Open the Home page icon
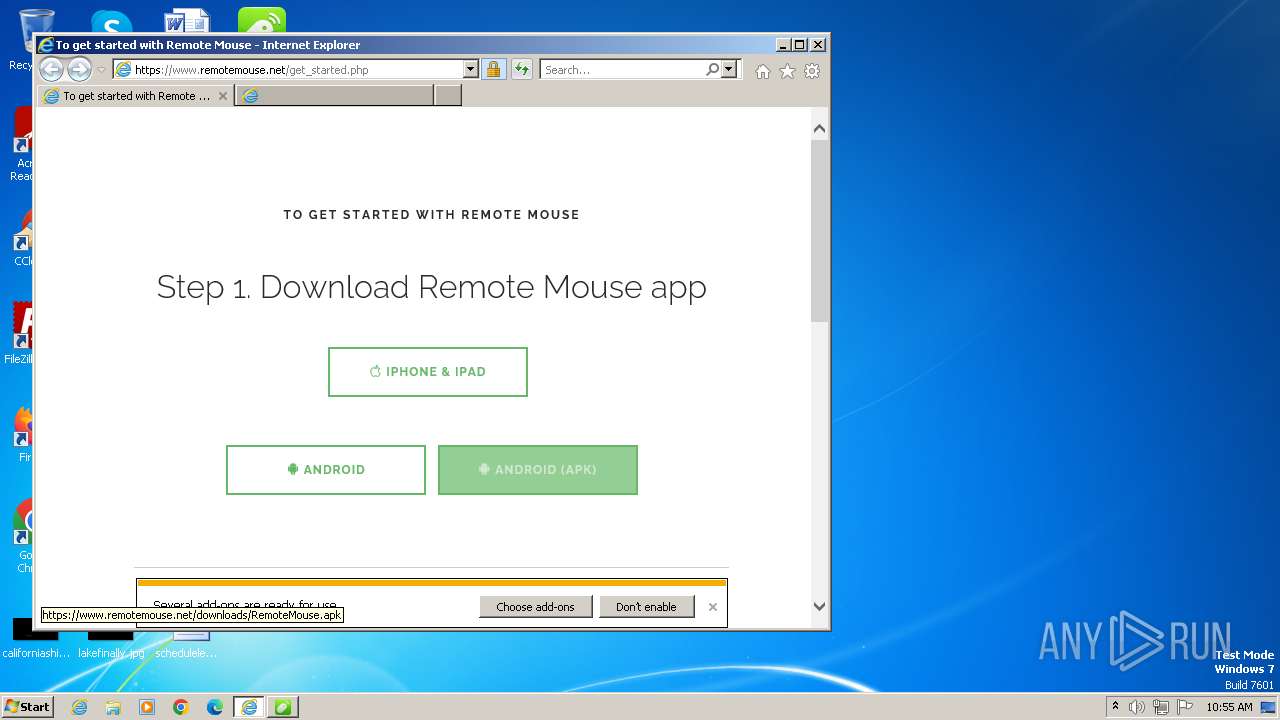 click(x=763, y=71)
